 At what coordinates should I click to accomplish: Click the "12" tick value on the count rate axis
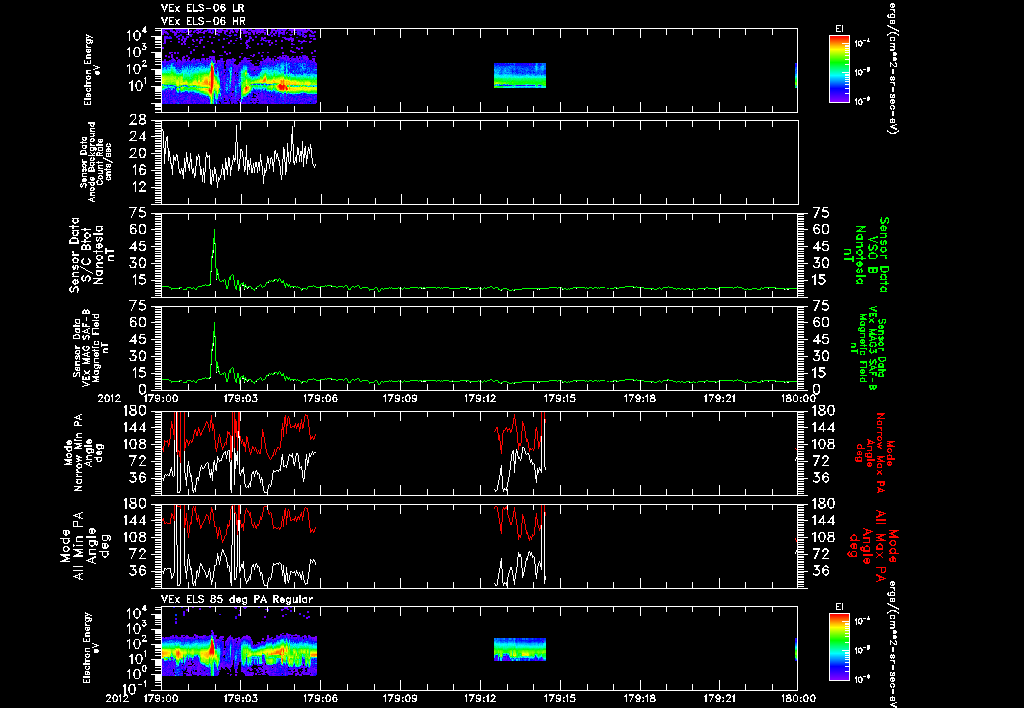[x=137, y=187]
